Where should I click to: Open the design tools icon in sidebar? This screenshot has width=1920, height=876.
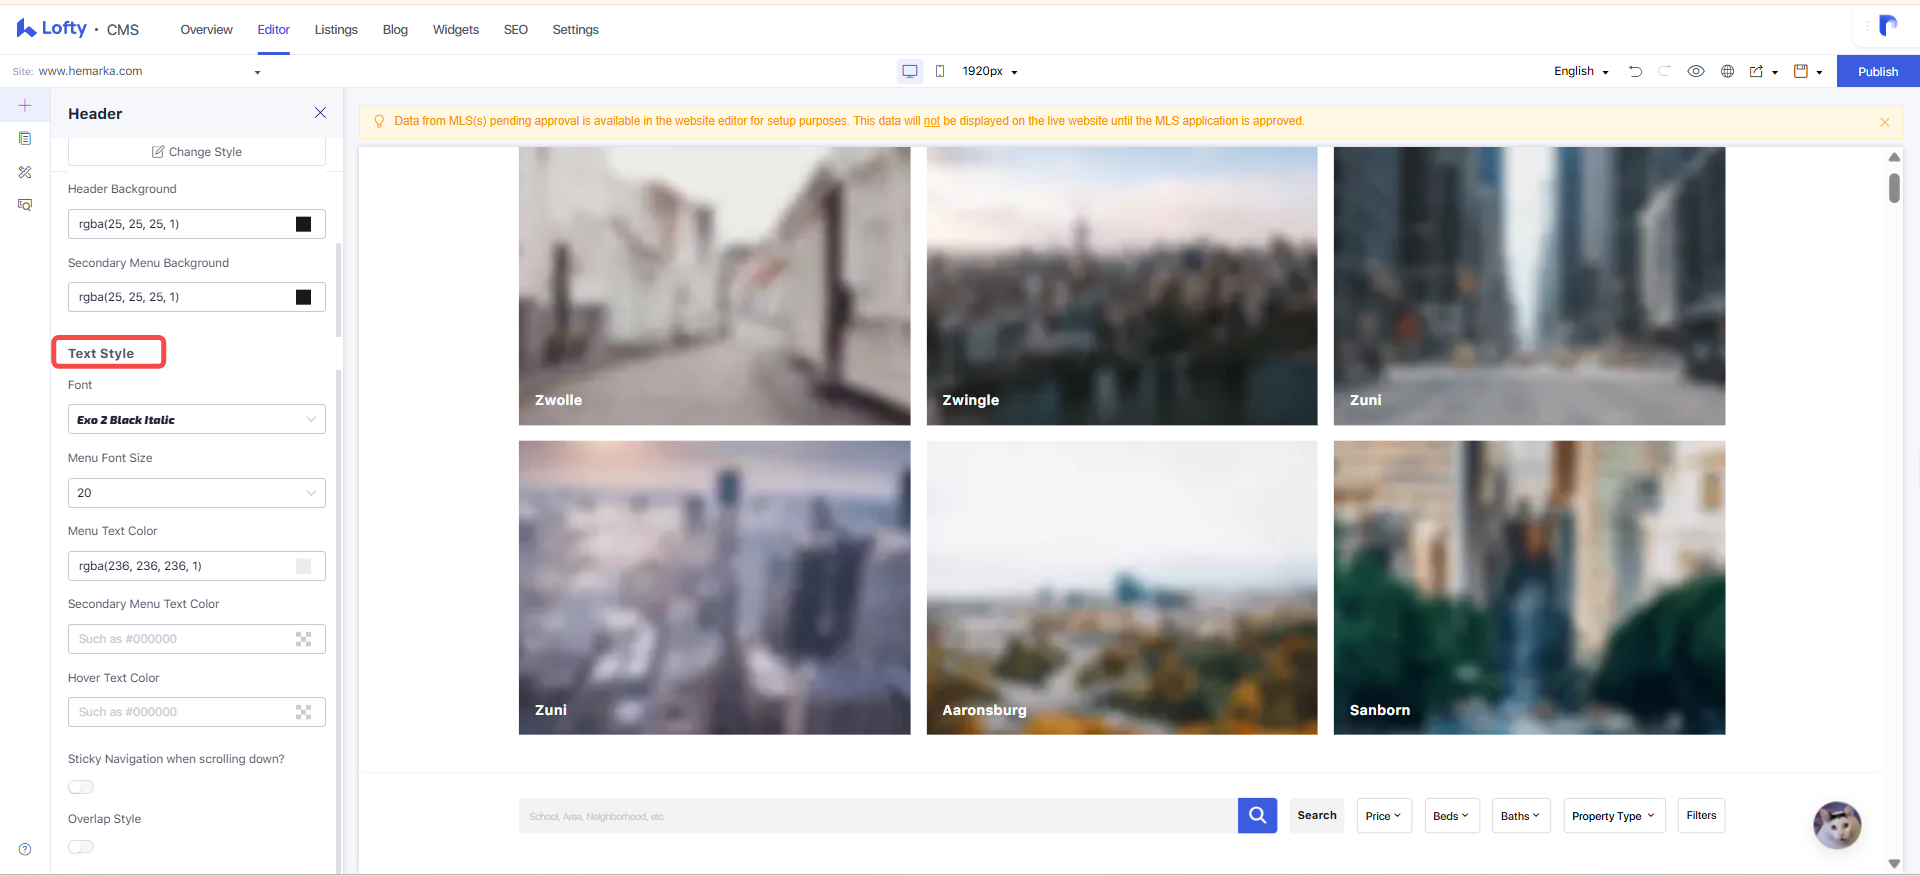25,172
